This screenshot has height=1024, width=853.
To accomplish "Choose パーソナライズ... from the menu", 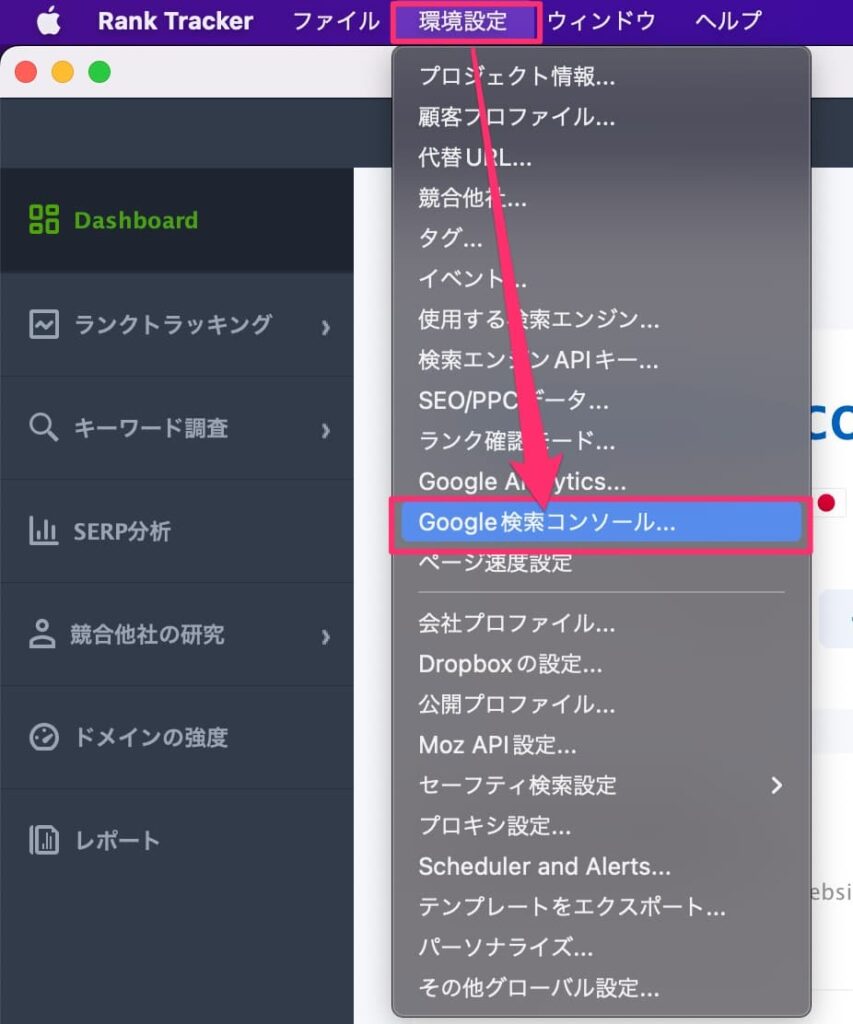I will (601, 948).
